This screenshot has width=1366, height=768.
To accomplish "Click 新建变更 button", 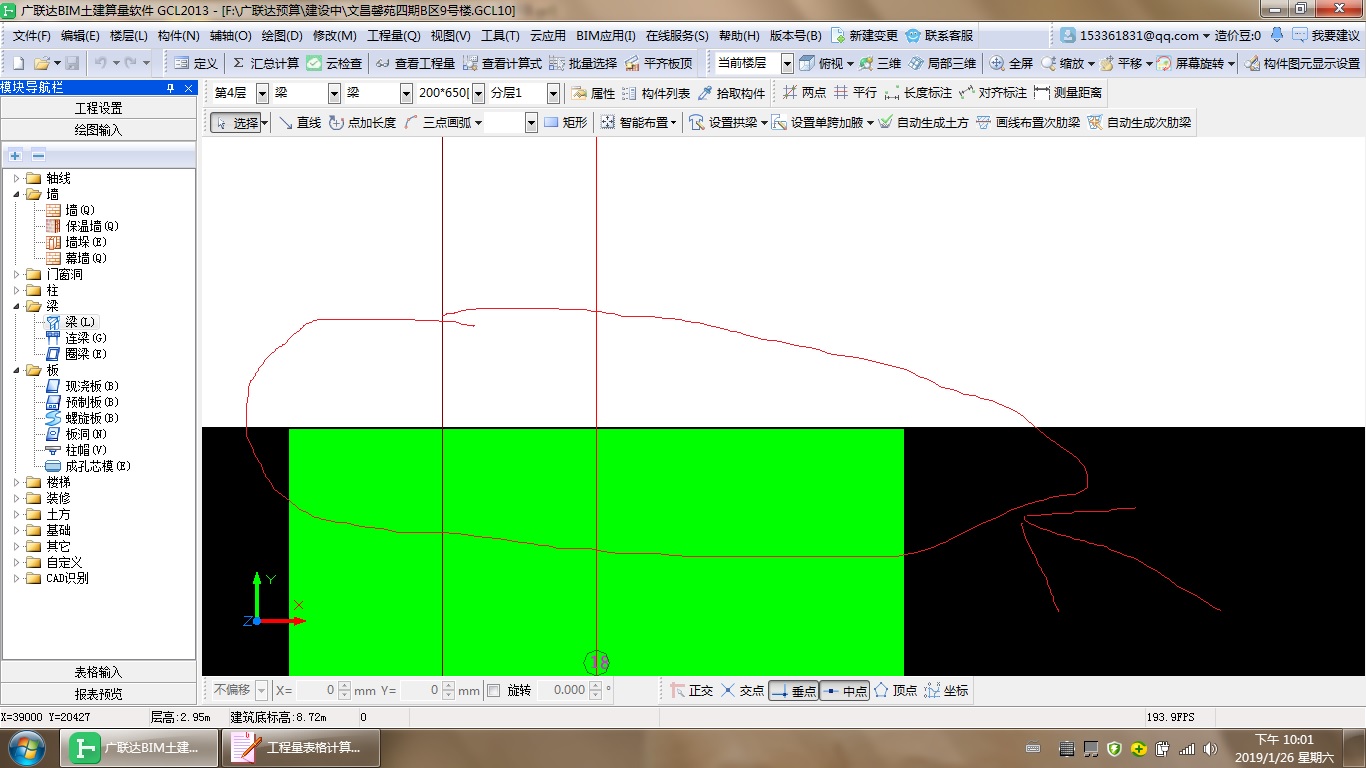I will (864, 35).
